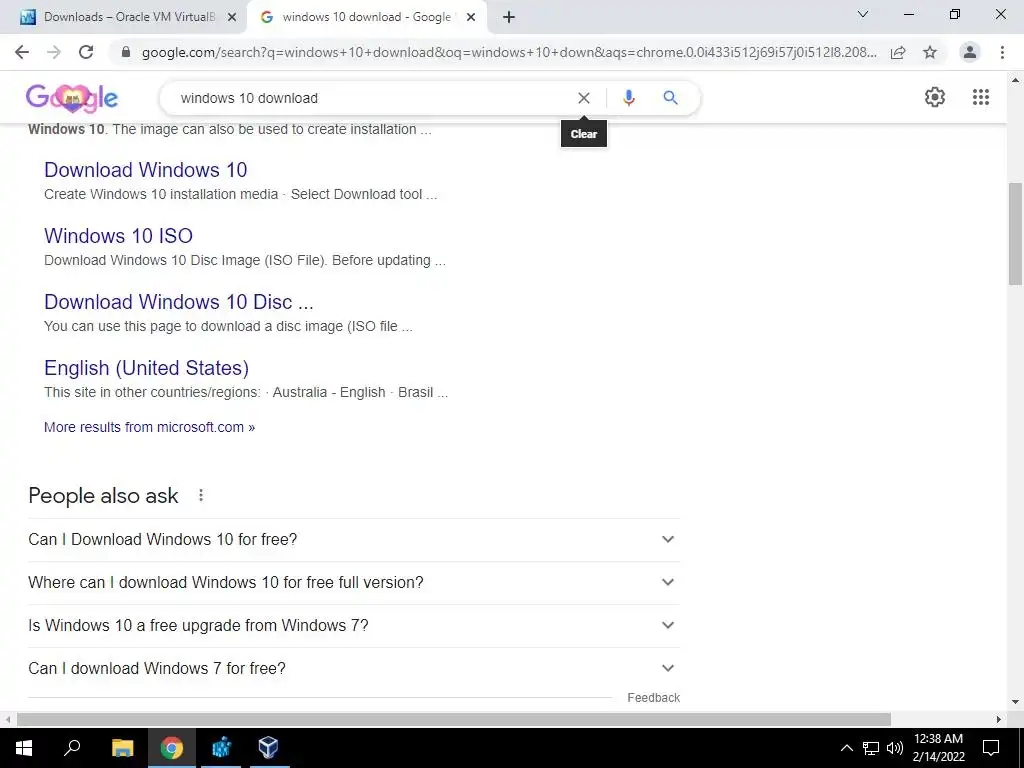Bookmark this page with the star icon
1024x768 pixels.
(930, 52)
